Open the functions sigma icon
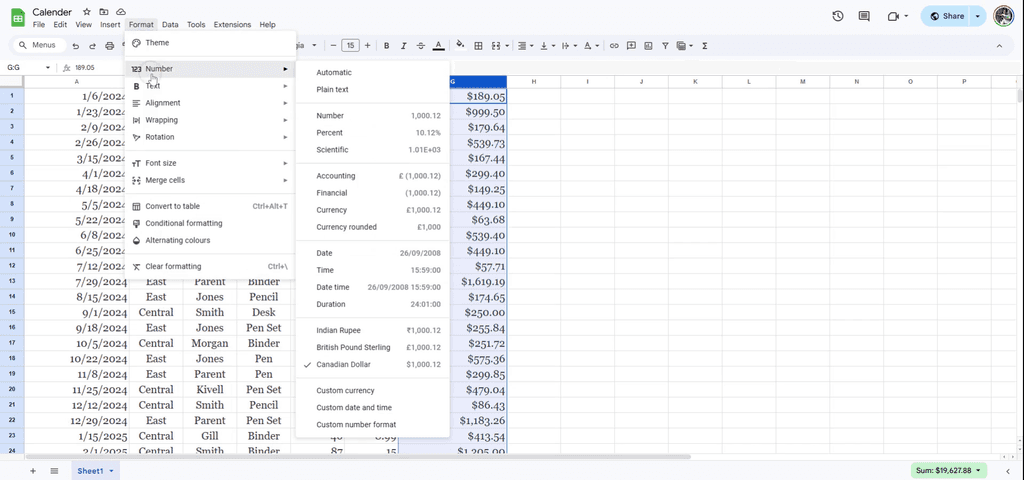Screen dimensions: 1024x480 (x=705, y=46)
